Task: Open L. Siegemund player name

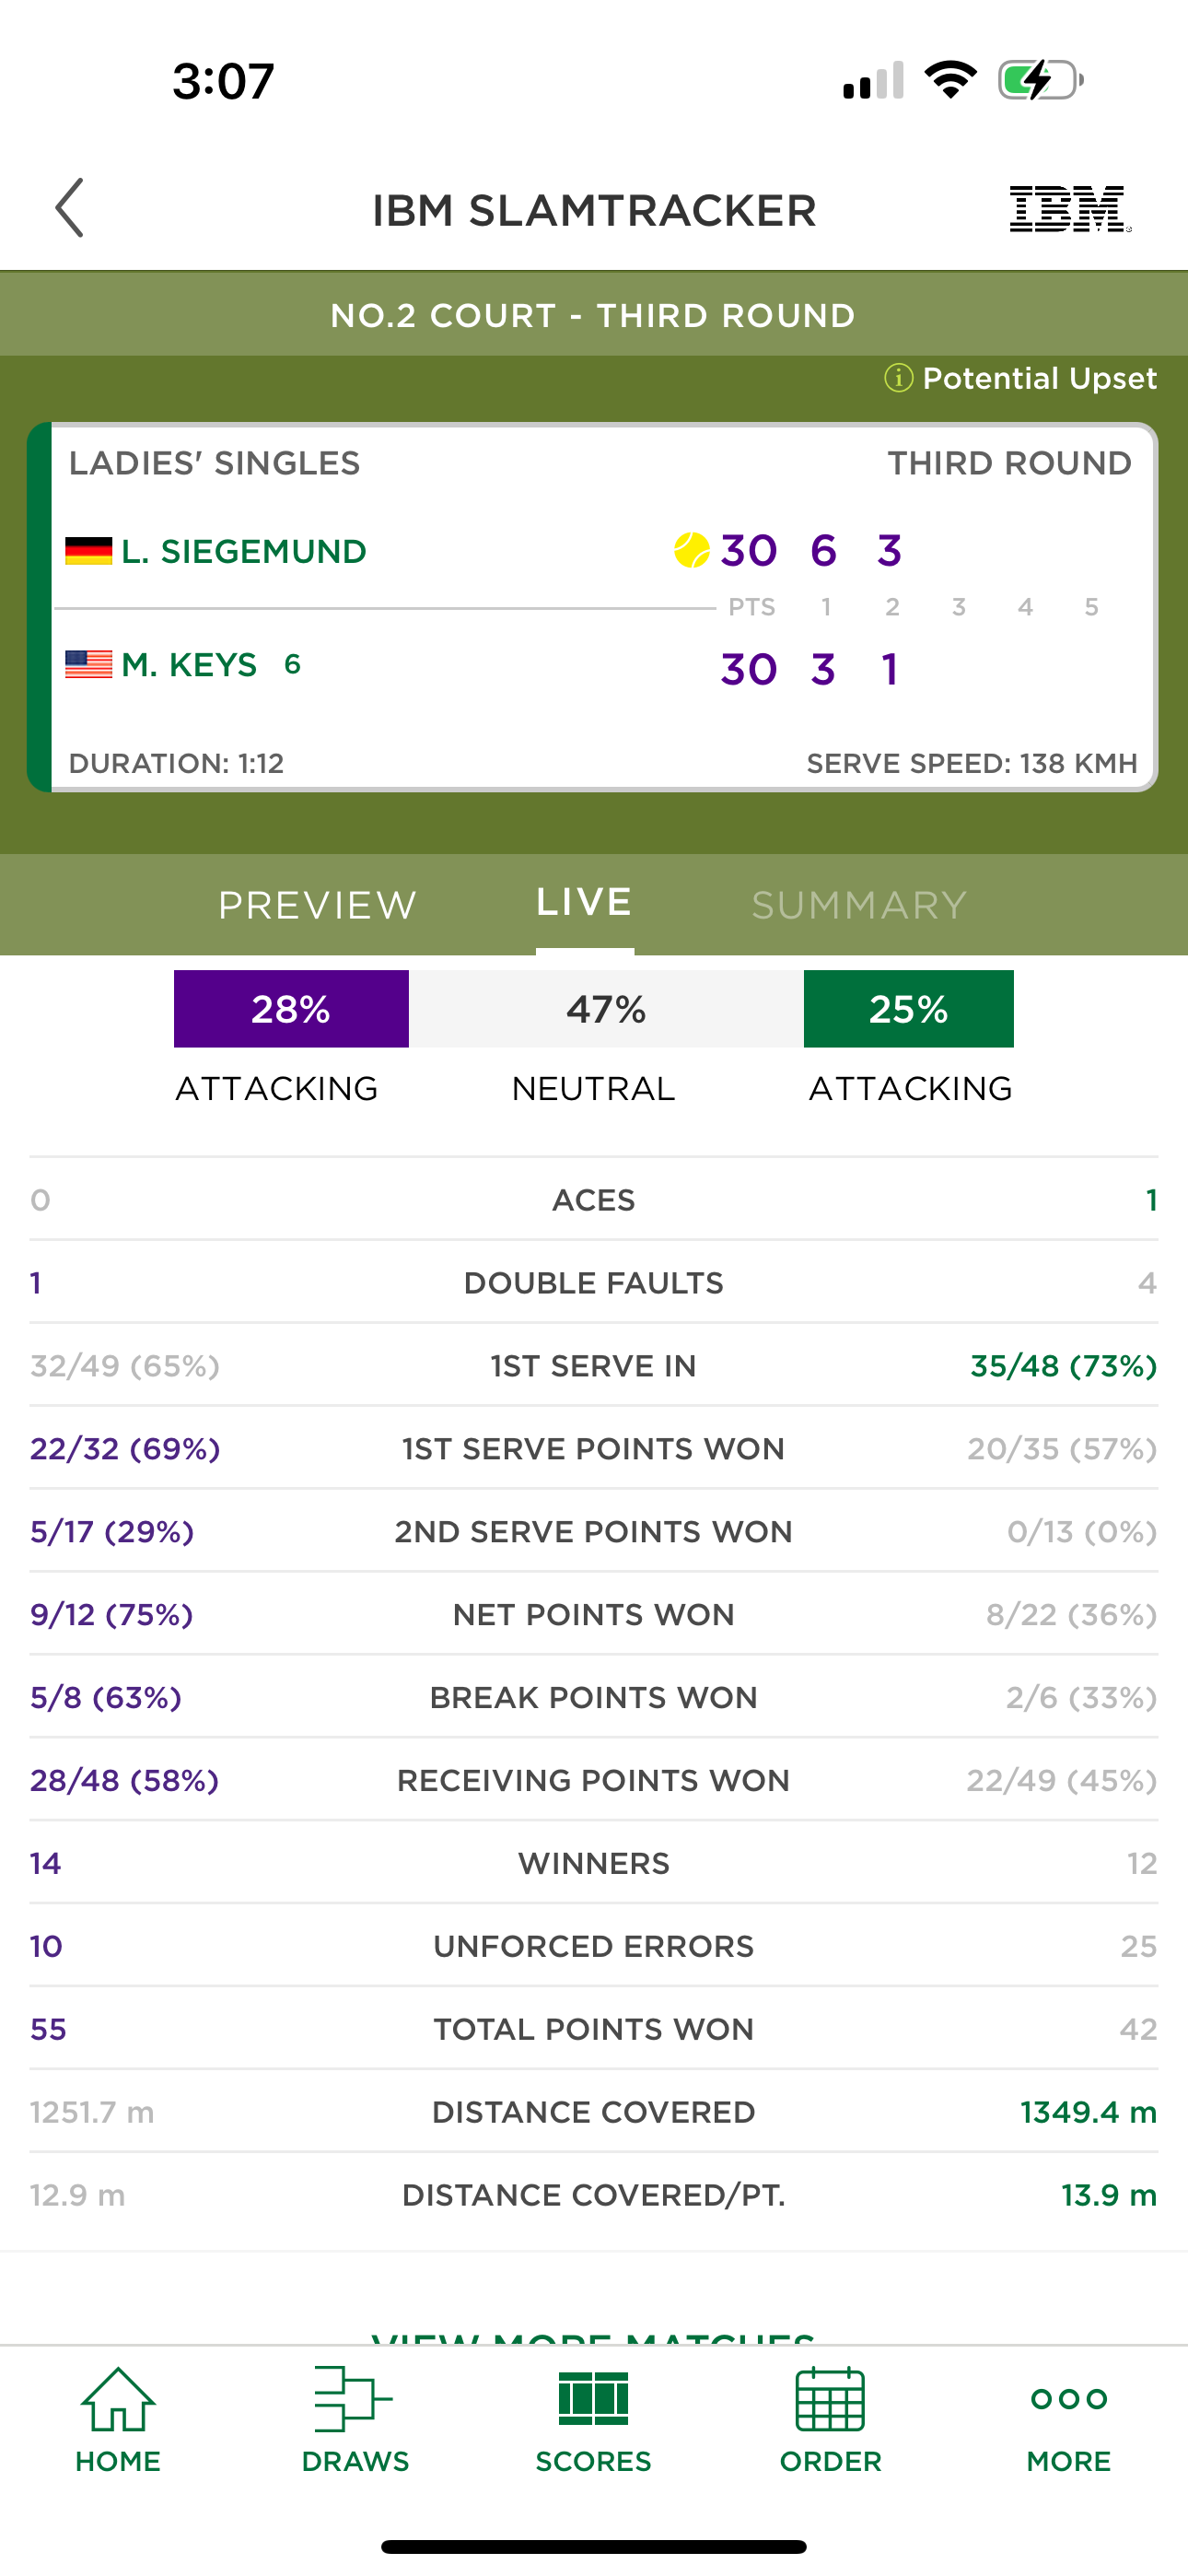Action: (x=244, y=551)
